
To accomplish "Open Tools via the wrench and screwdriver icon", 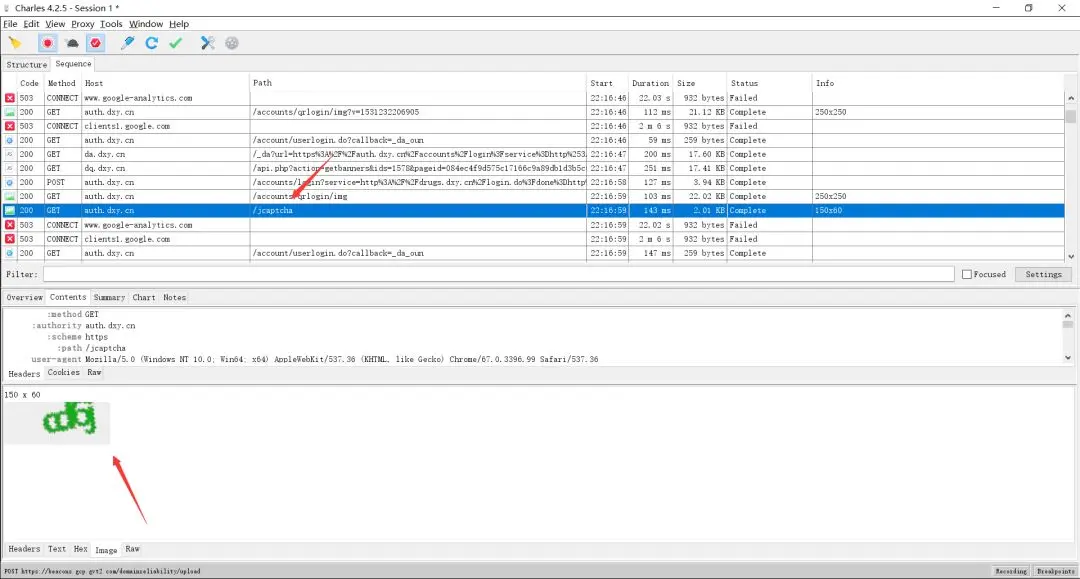I will 207,43.
